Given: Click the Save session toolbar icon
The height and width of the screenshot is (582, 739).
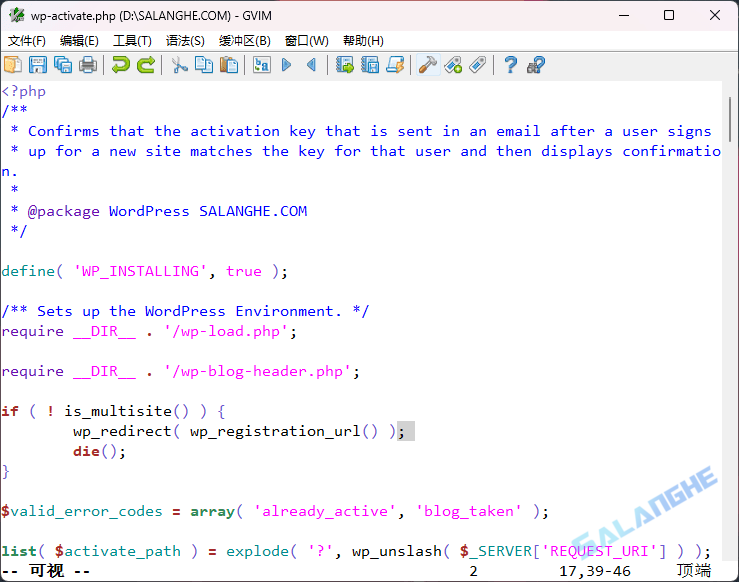Looking at the screenshot, I should click(x=370, y=65).
